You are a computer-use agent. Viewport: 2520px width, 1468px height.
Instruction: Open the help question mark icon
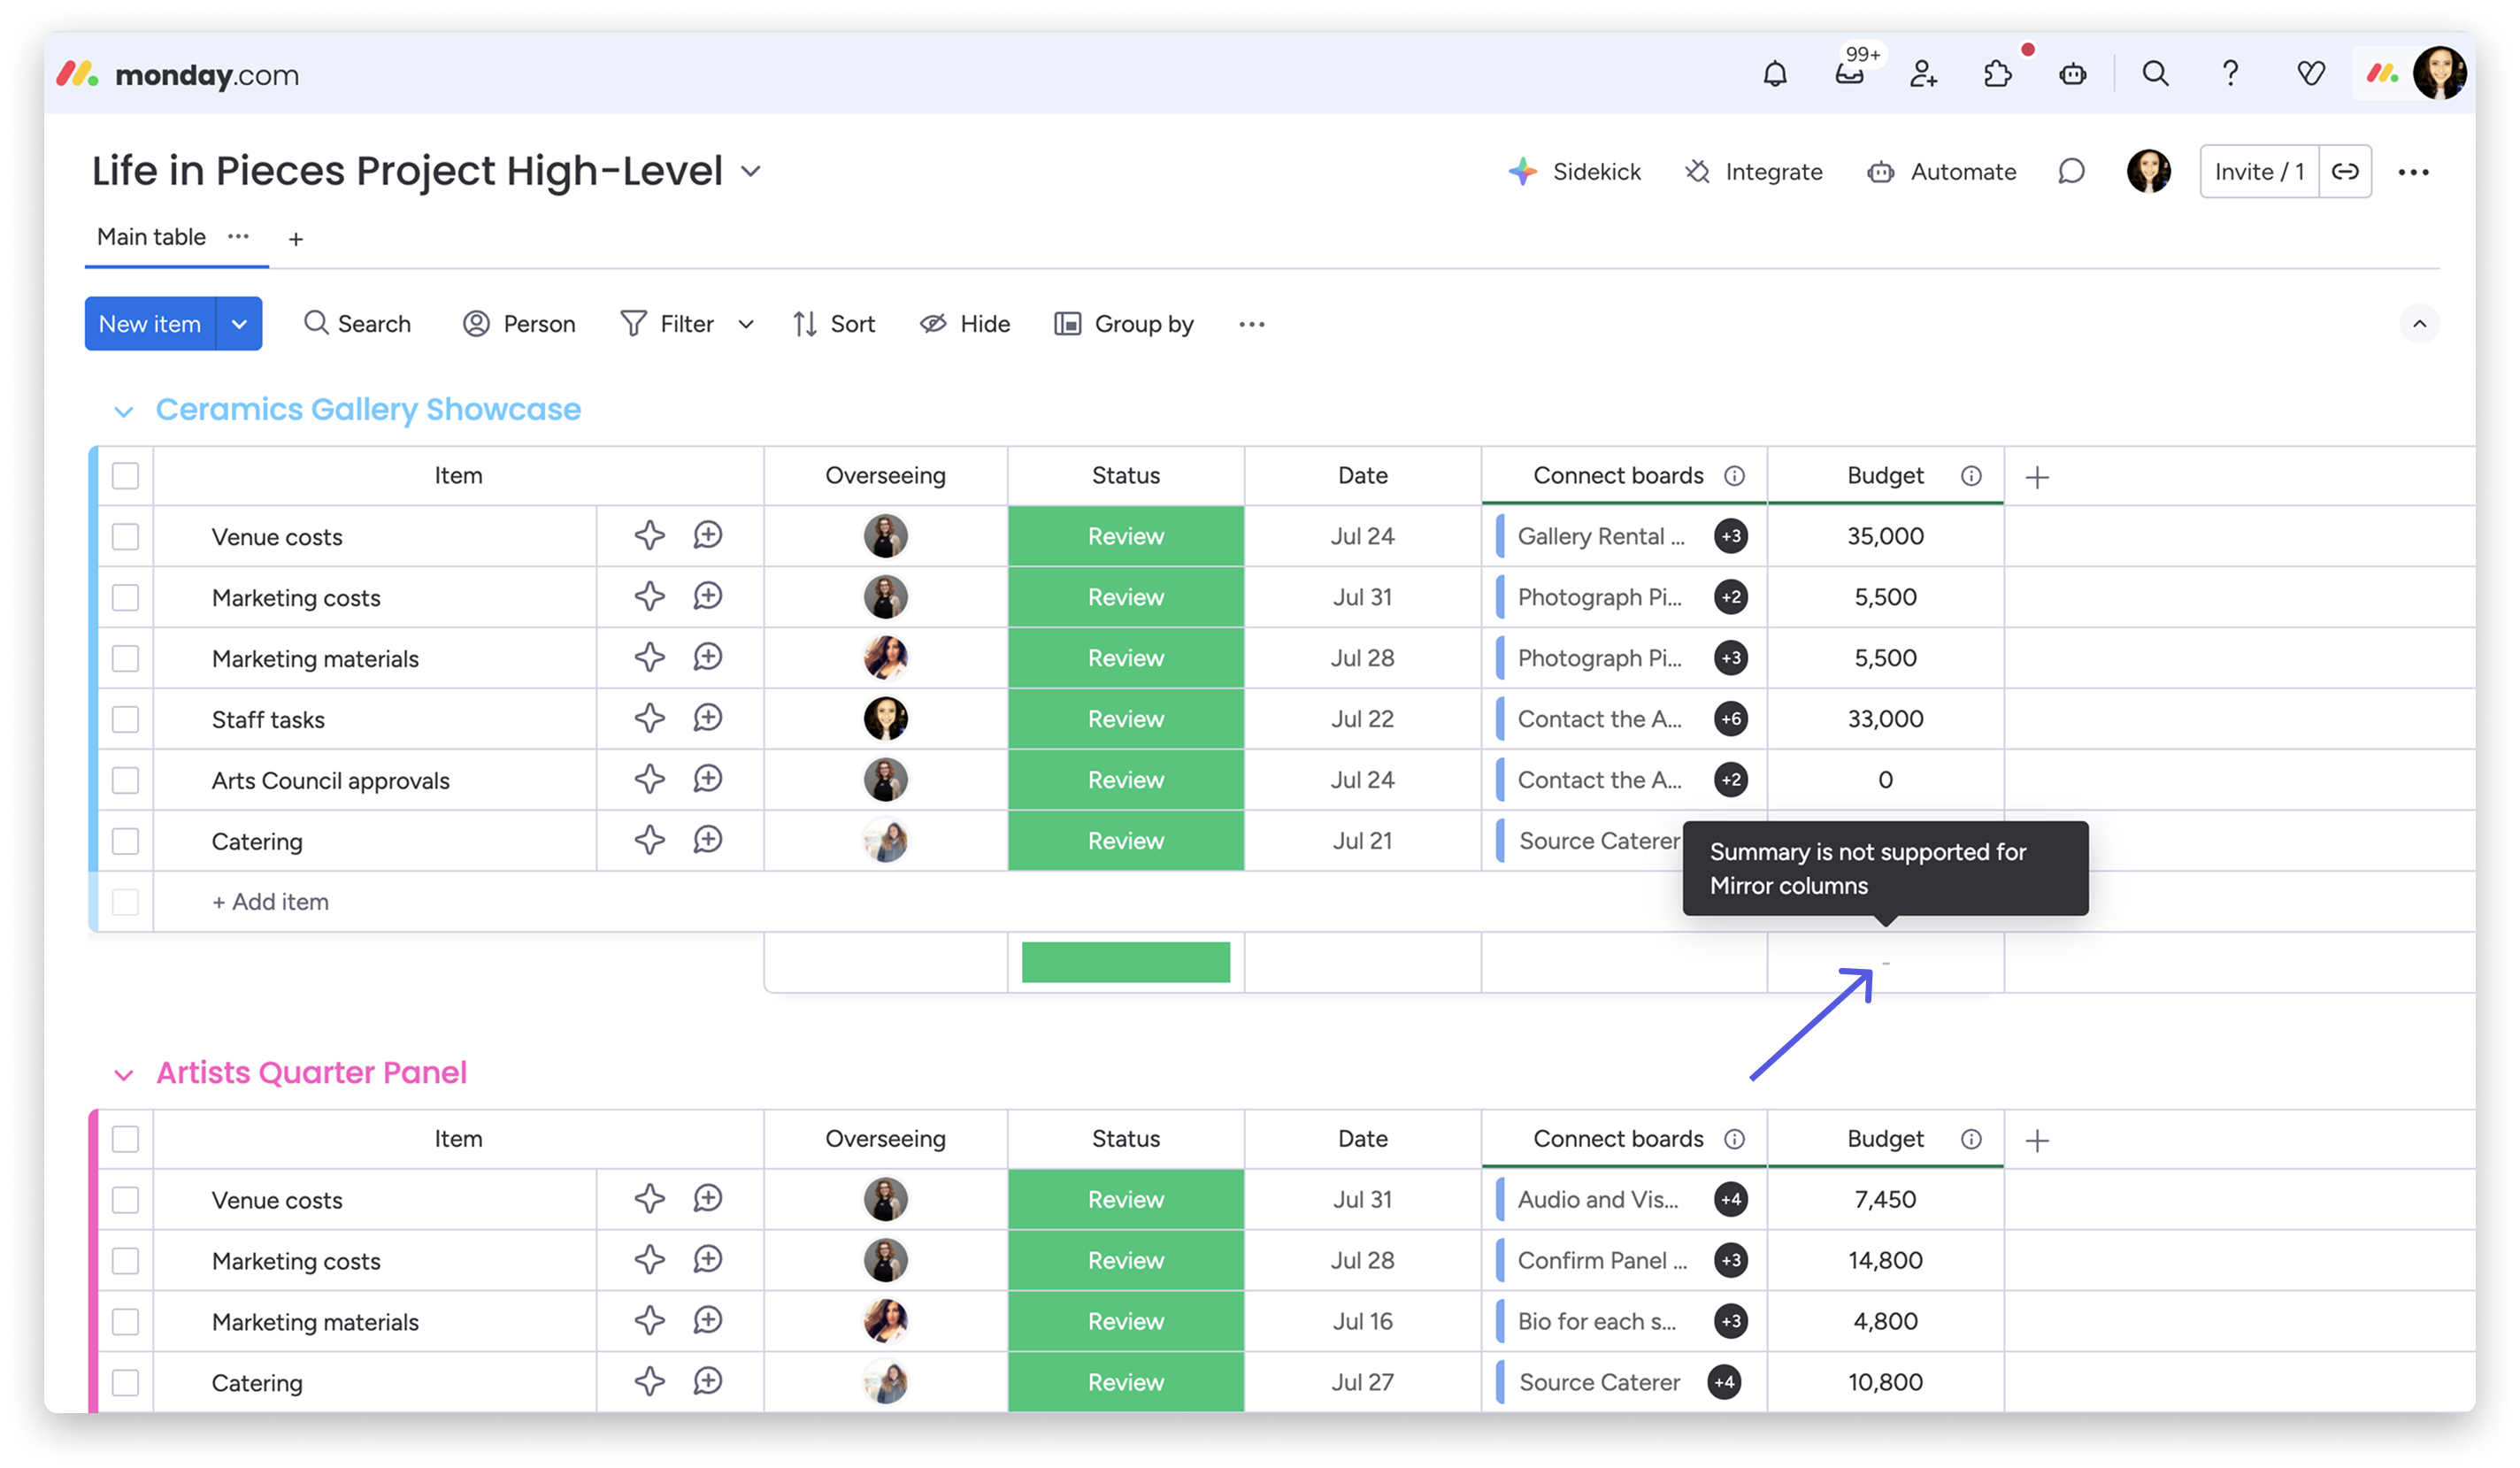tap(2230, 74)
